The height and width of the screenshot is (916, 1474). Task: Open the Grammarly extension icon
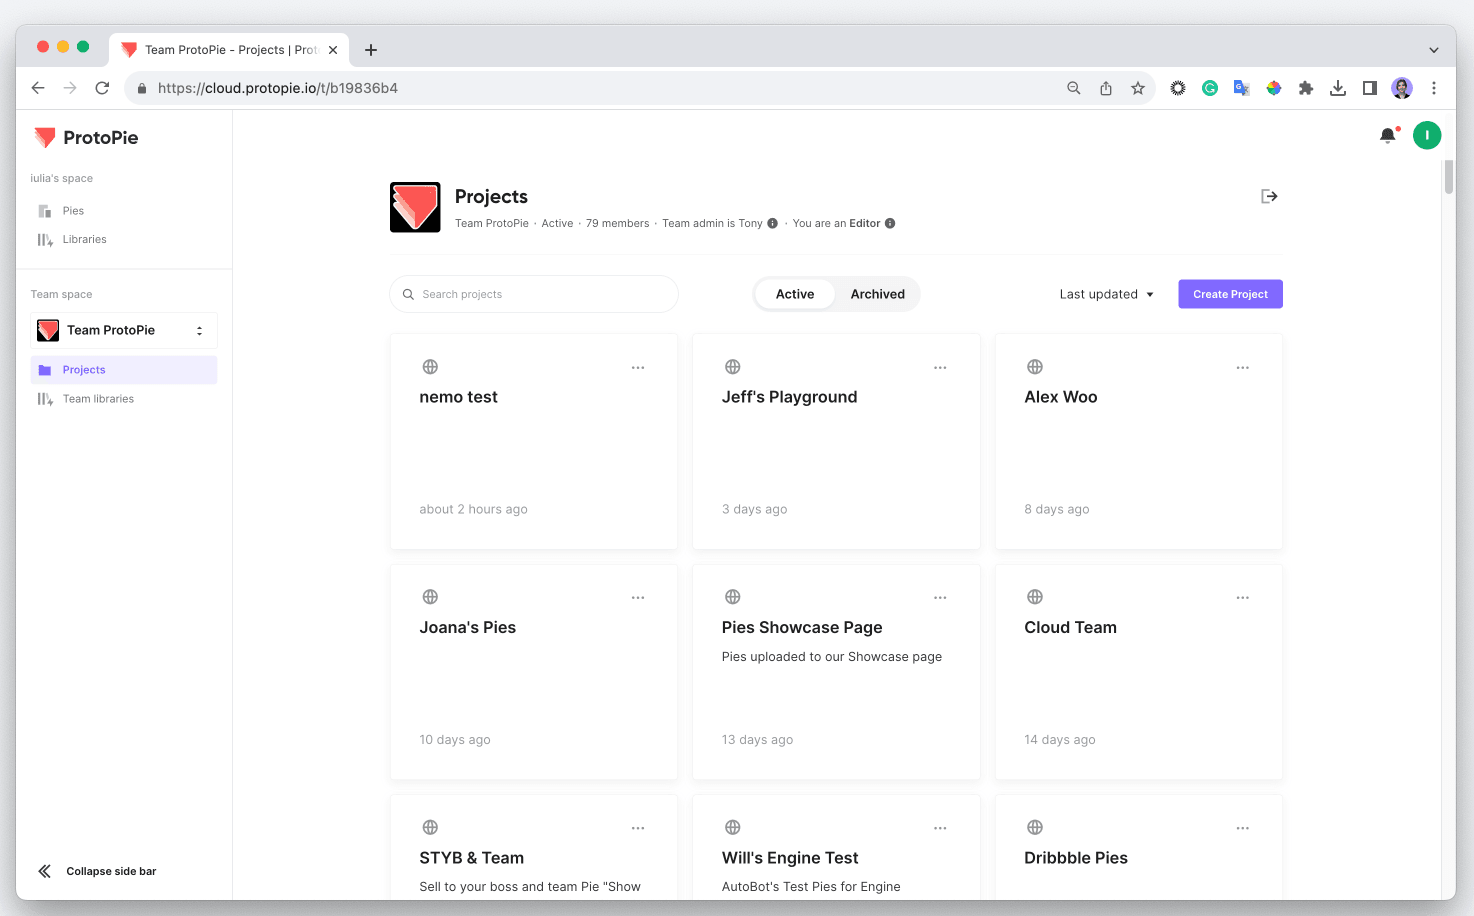[1210, 88]
